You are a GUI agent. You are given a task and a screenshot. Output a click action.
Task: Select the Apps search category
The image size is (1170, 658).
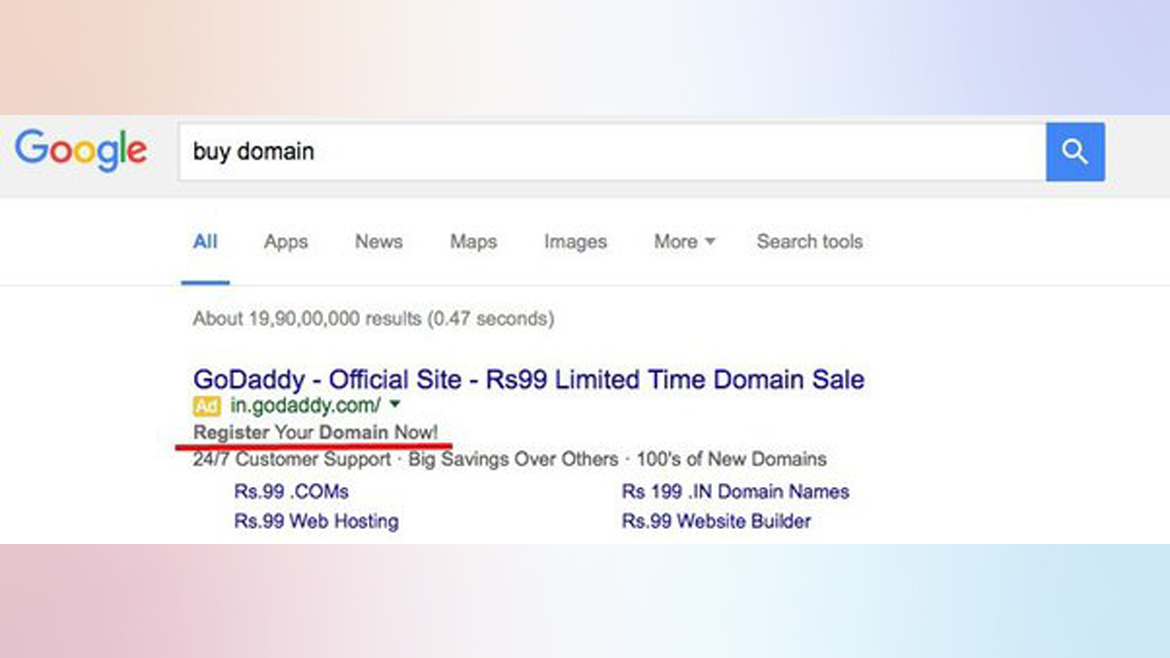pos(285,242)
